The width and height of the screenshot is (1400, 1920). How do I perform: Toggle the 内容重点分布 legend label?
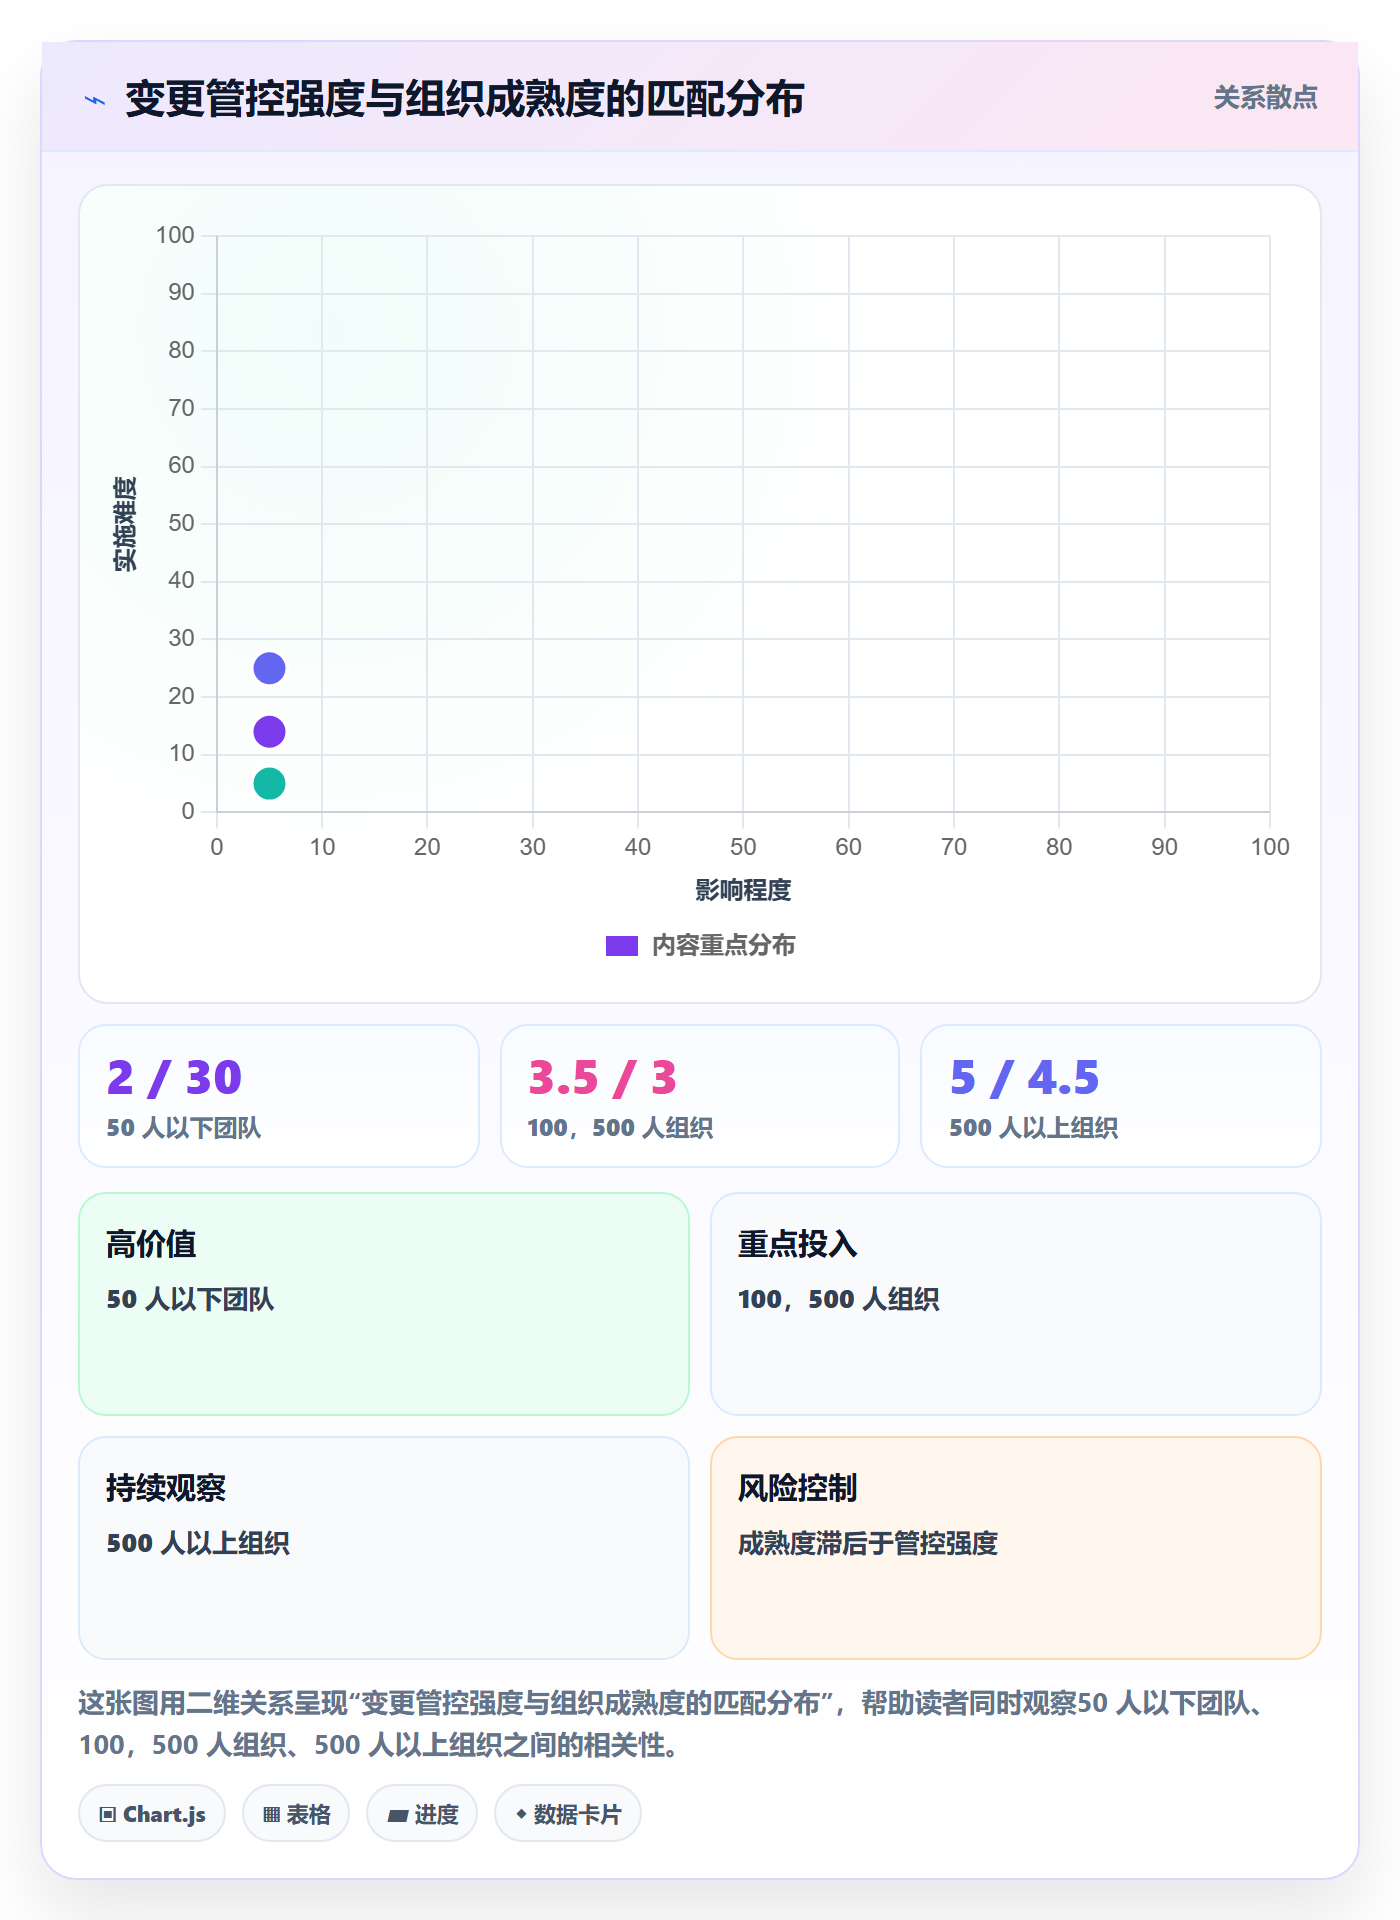723,946
